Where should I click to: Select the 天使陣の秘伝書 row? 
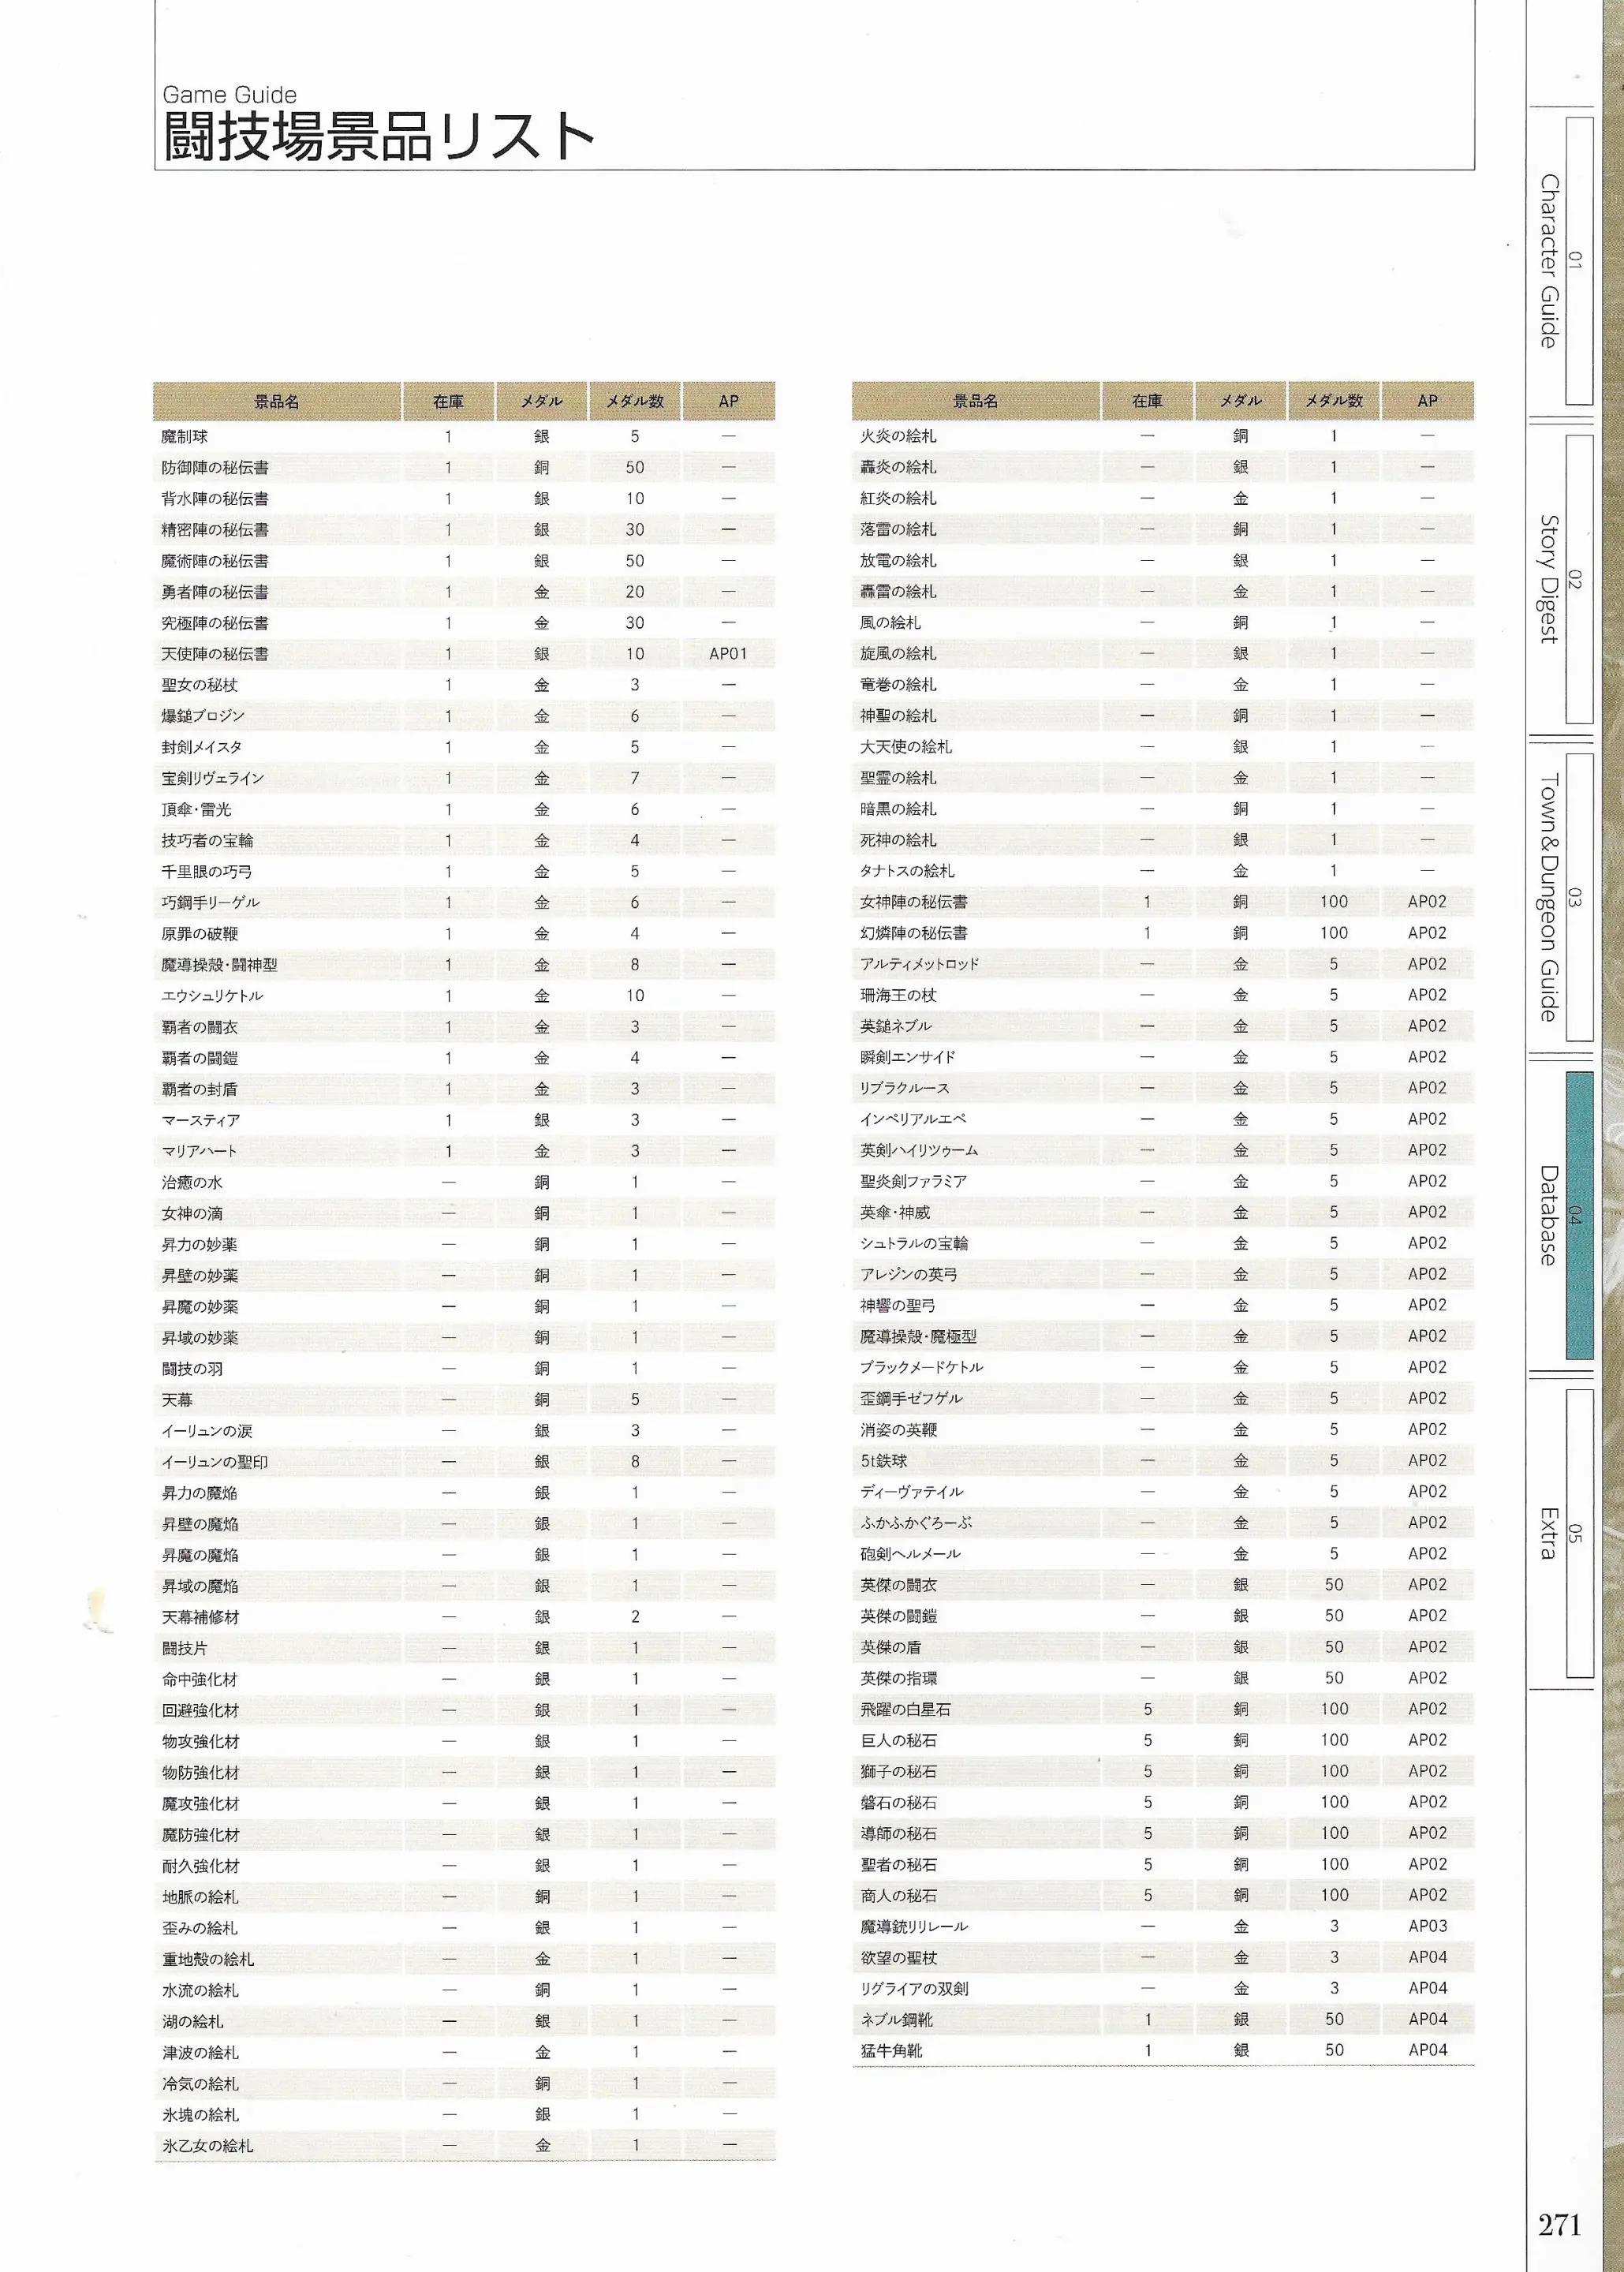click(464, 653)
